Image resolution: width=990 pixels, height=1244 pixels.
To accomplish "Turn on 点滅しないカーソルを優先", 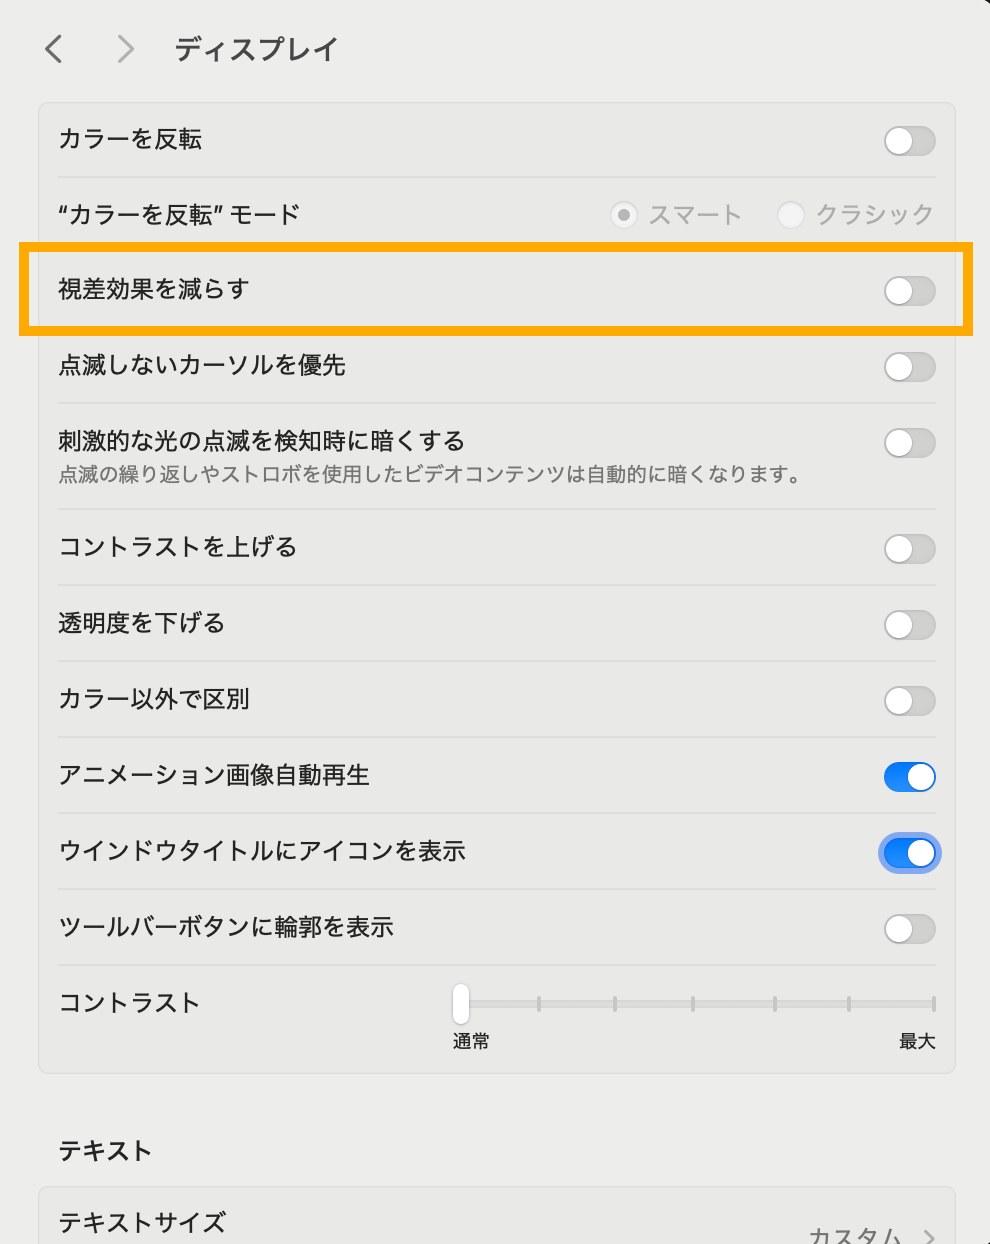I will (909, 367).
